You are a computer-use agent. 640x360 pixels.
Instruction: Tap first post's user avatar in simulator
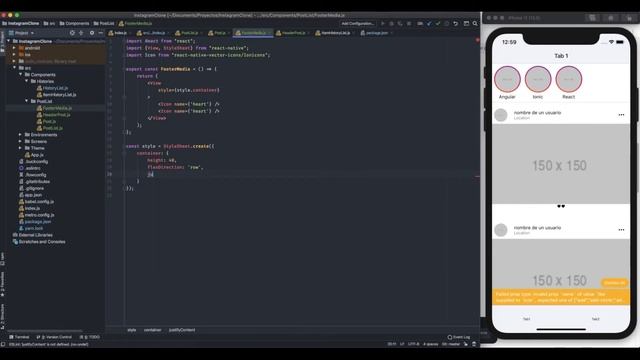point(501,115)
